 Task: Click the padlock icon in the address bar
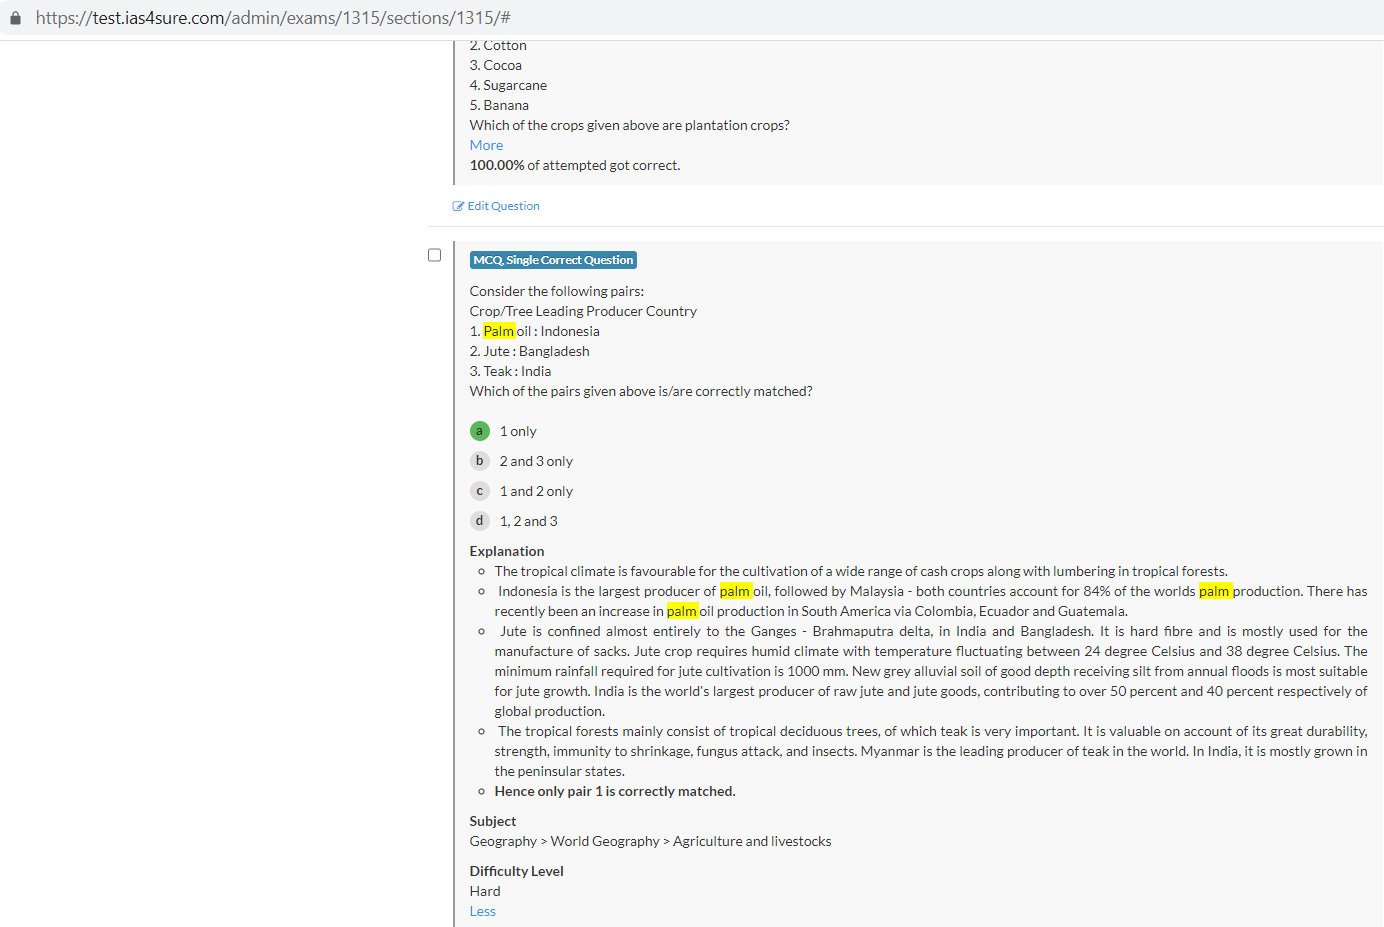click(15, 18)
